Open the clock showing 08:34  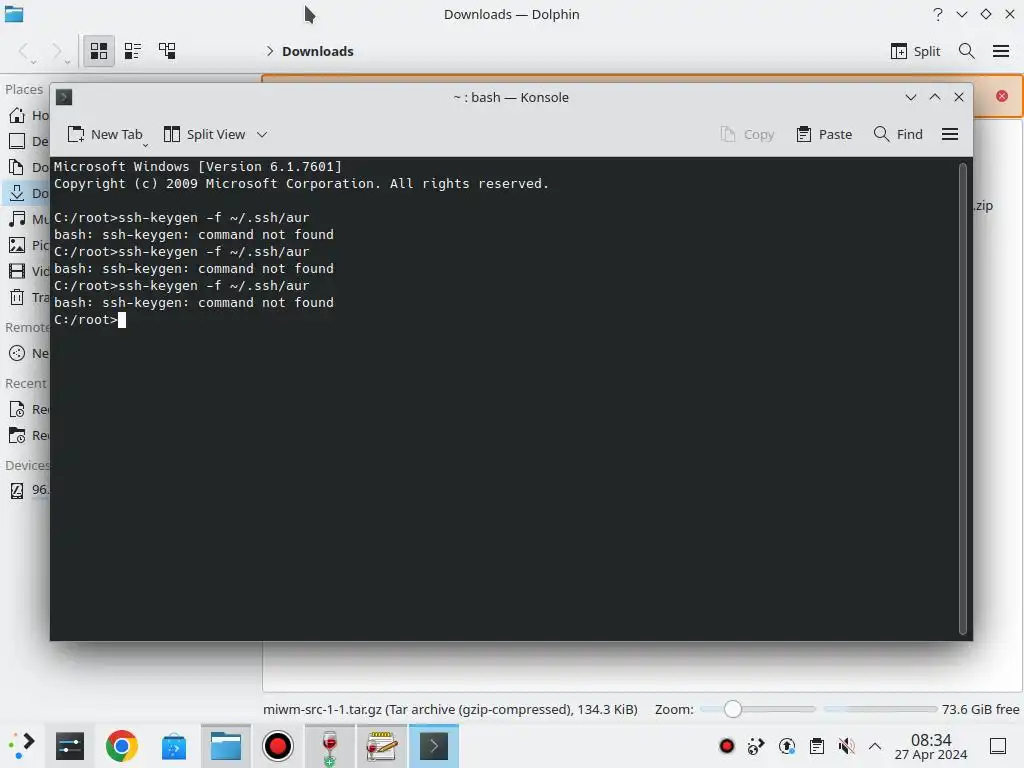(x=931, y=746)
